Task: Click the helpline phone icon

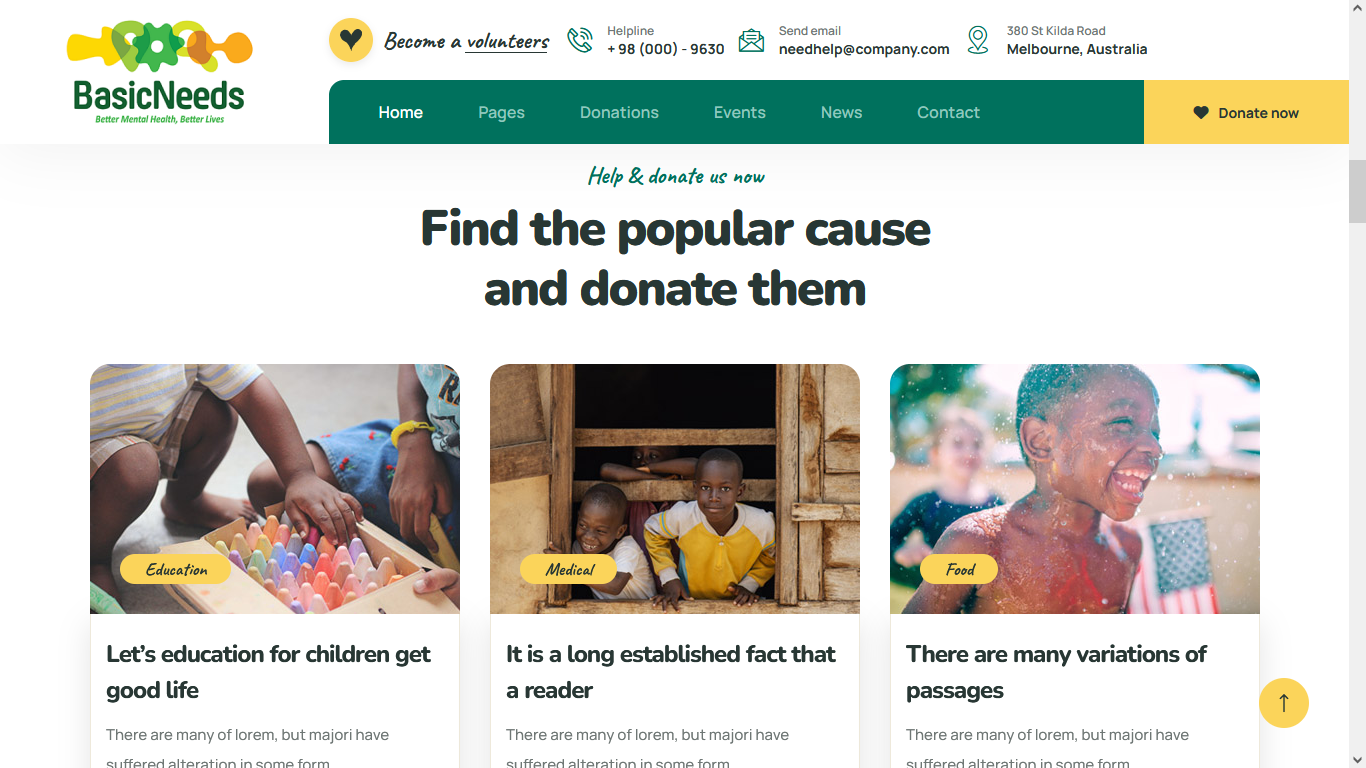Action: coord(580,40)
